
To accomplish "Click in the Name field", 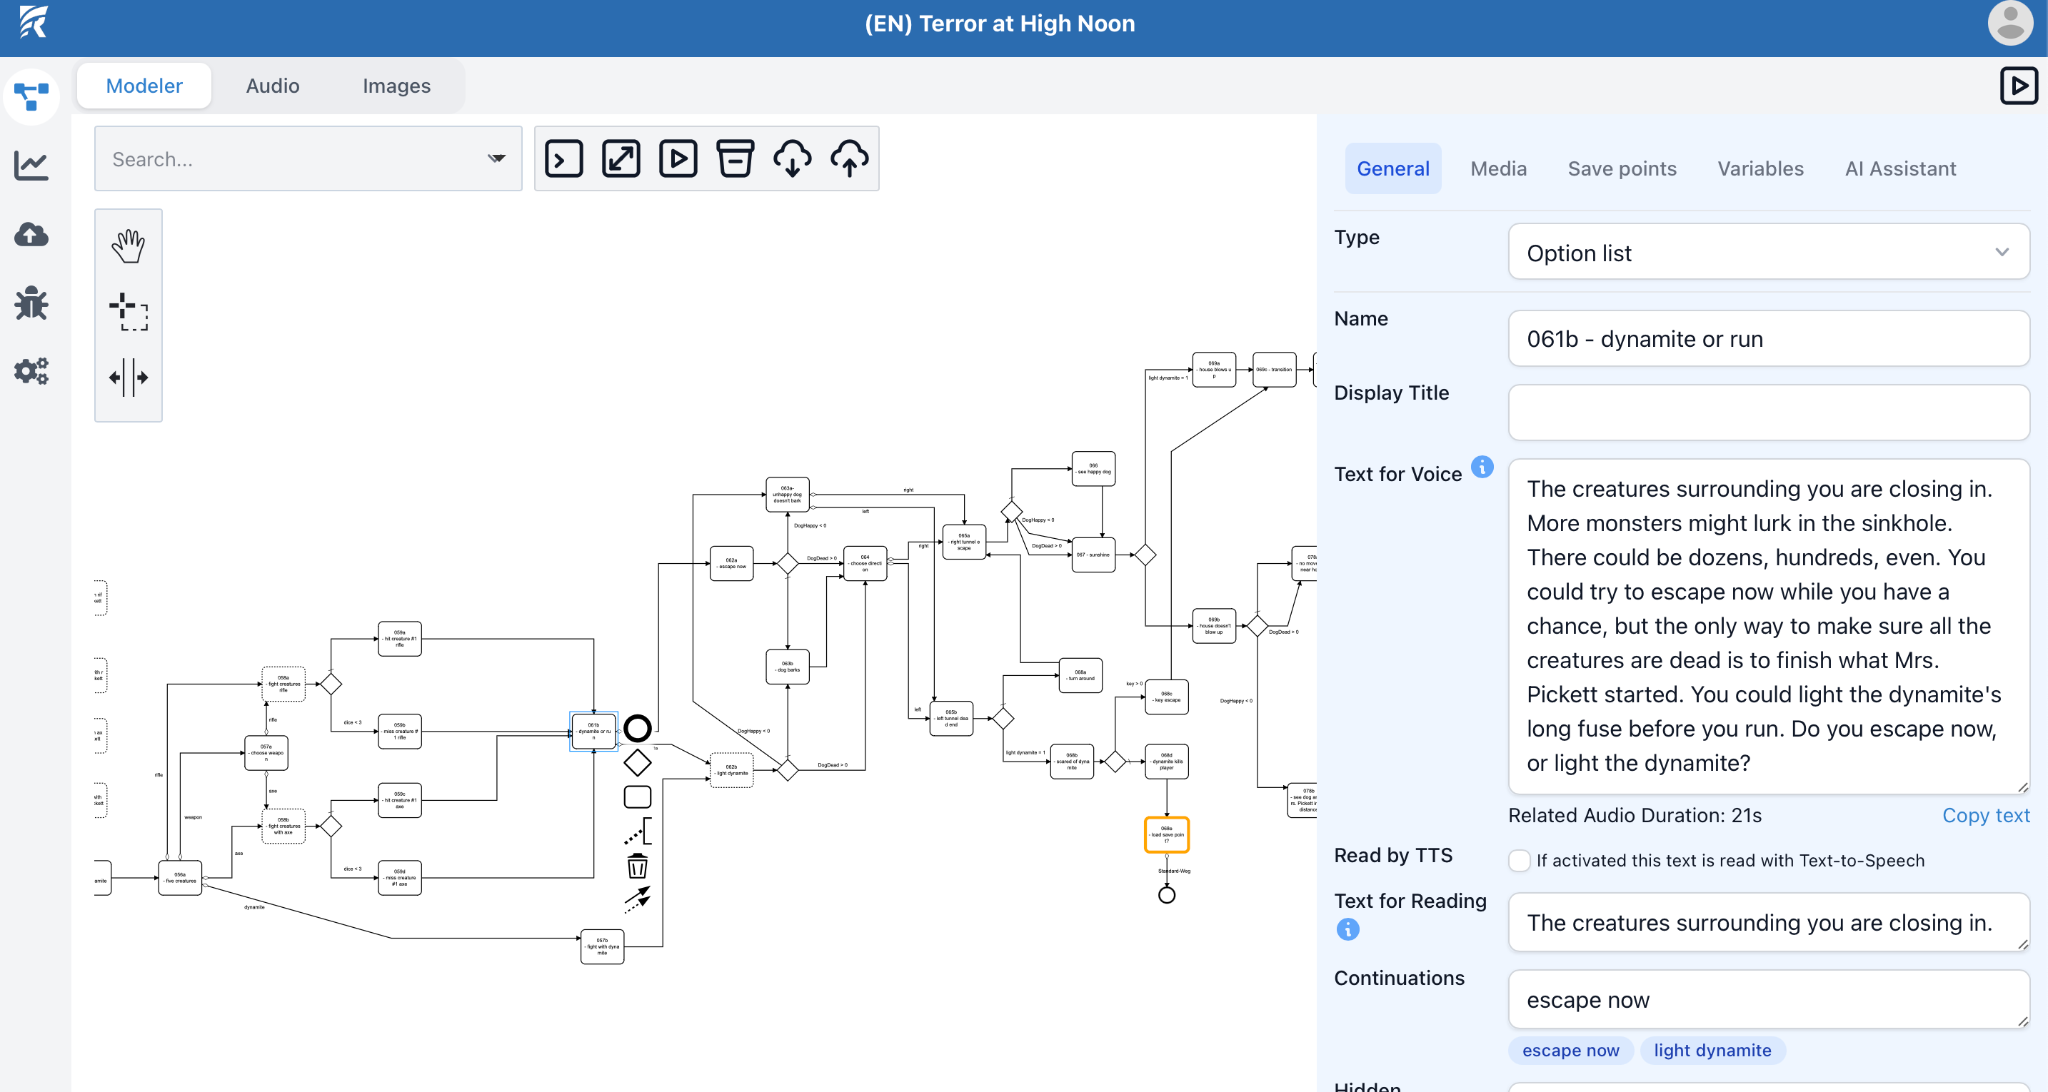I will point(1768,339).
